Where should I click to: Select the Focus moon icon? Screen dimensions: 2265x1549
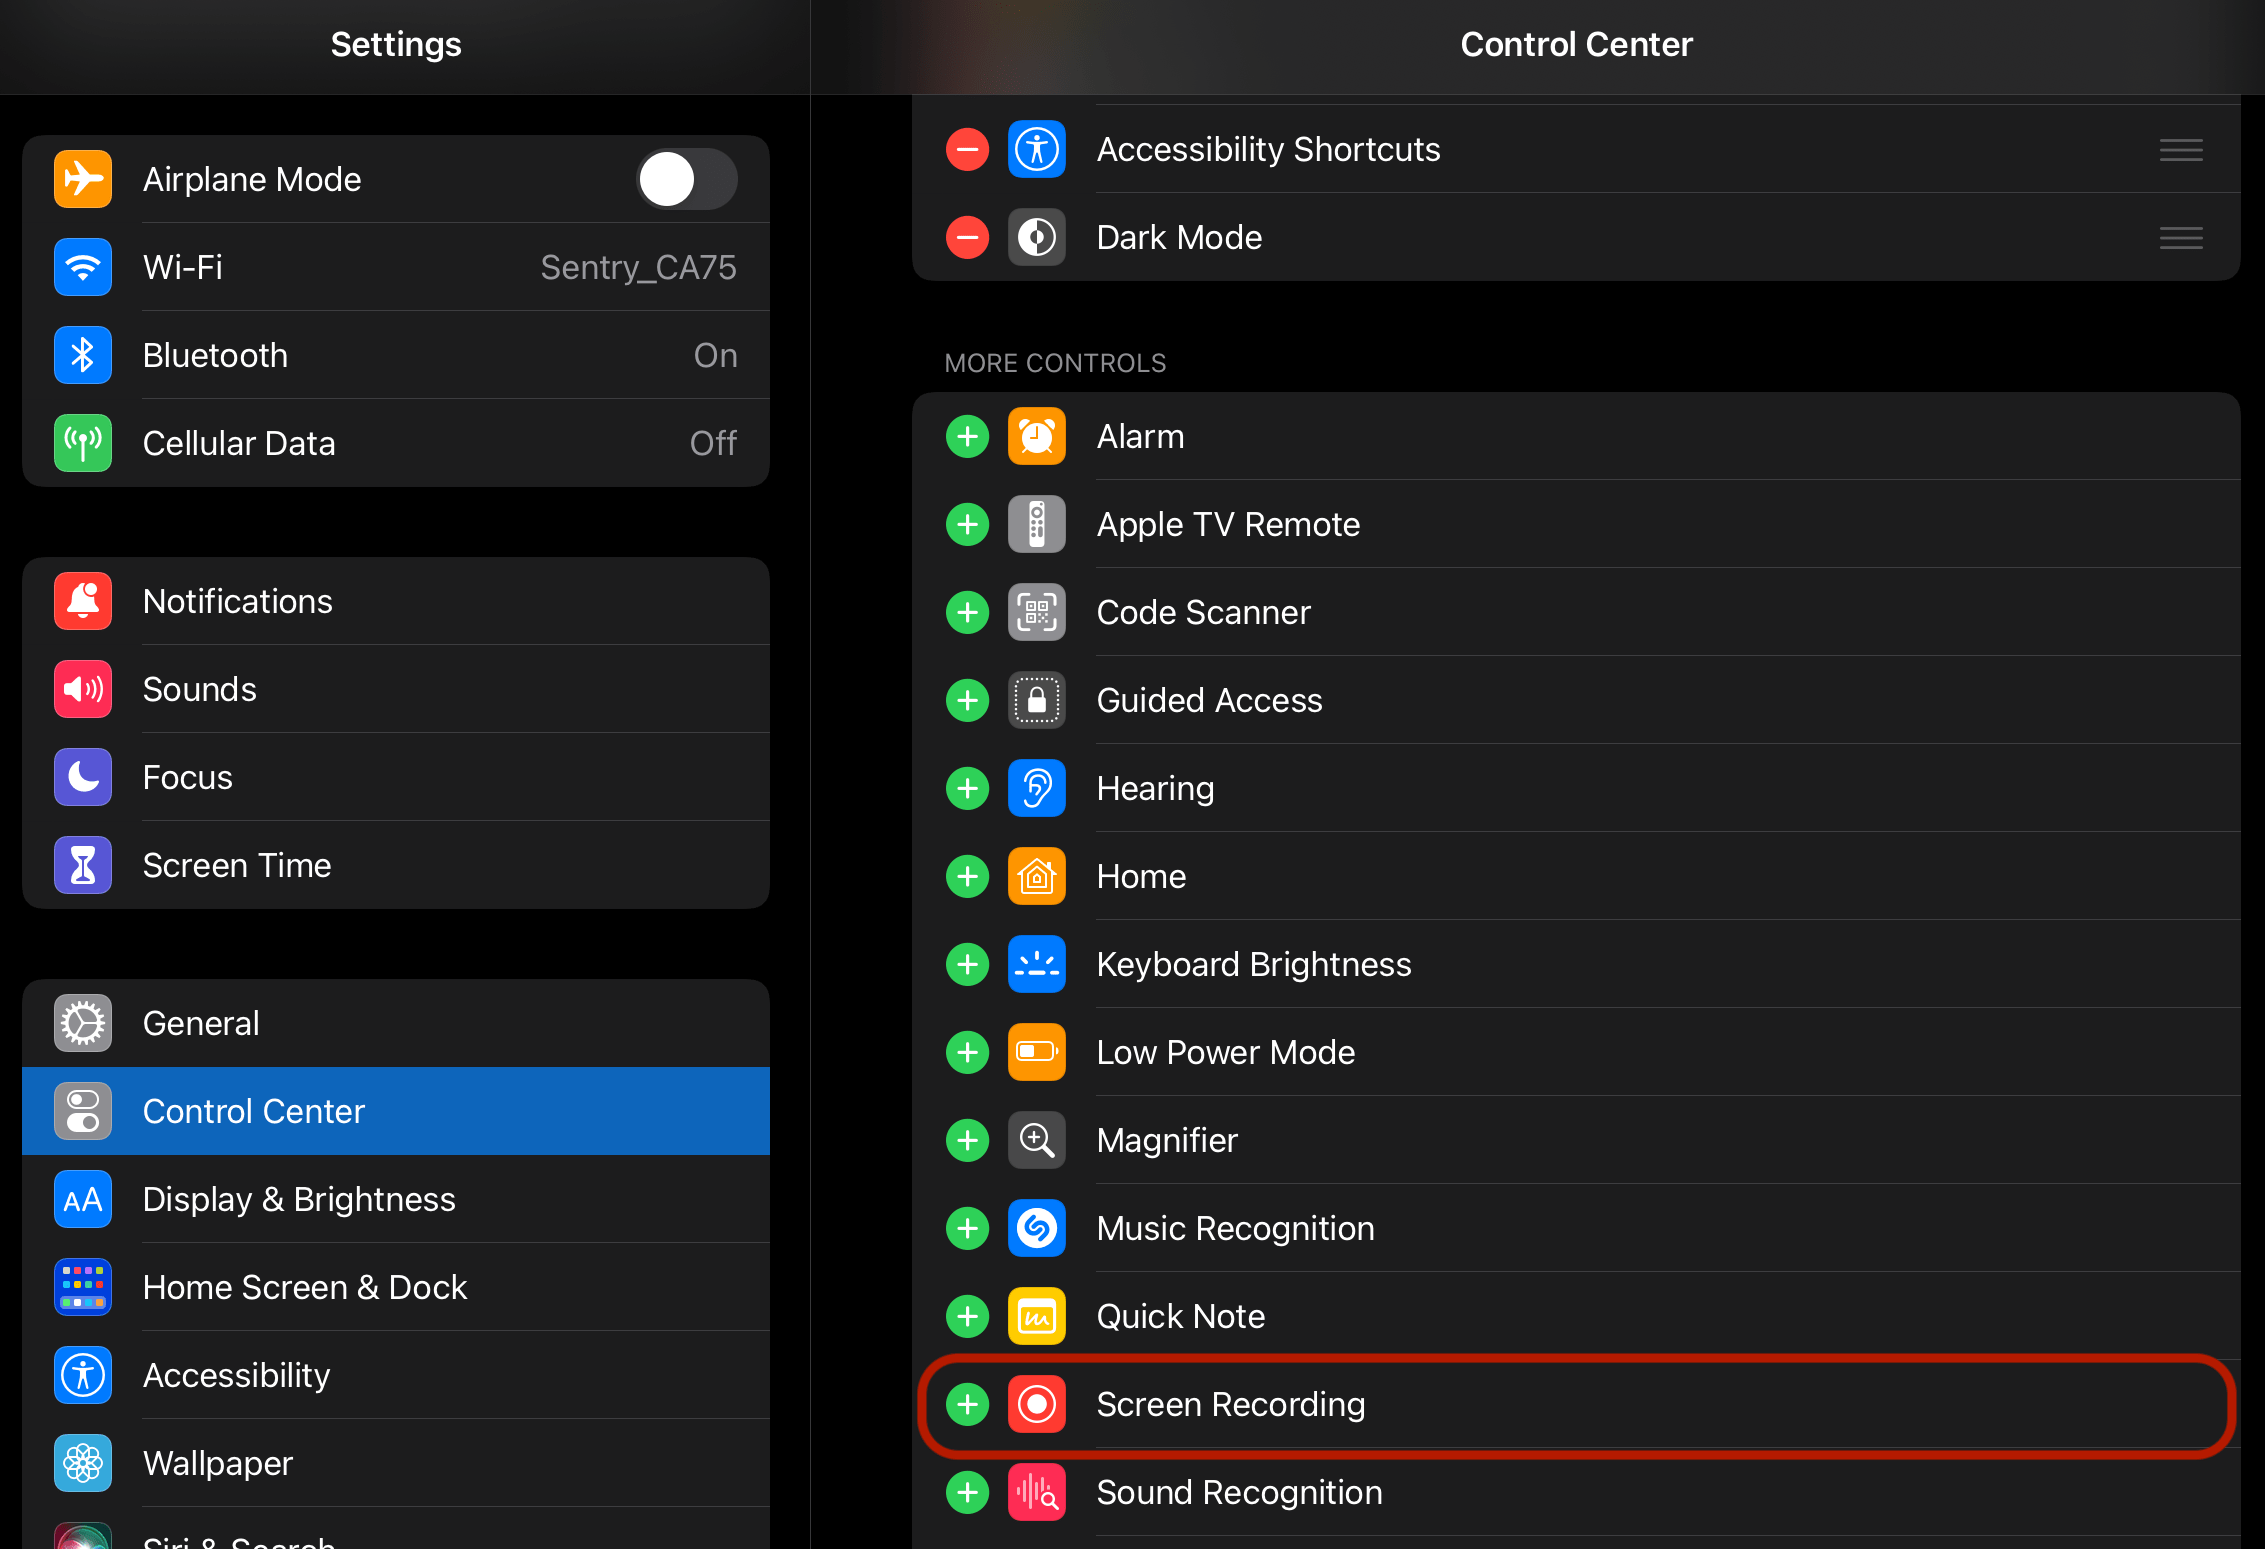83,777
